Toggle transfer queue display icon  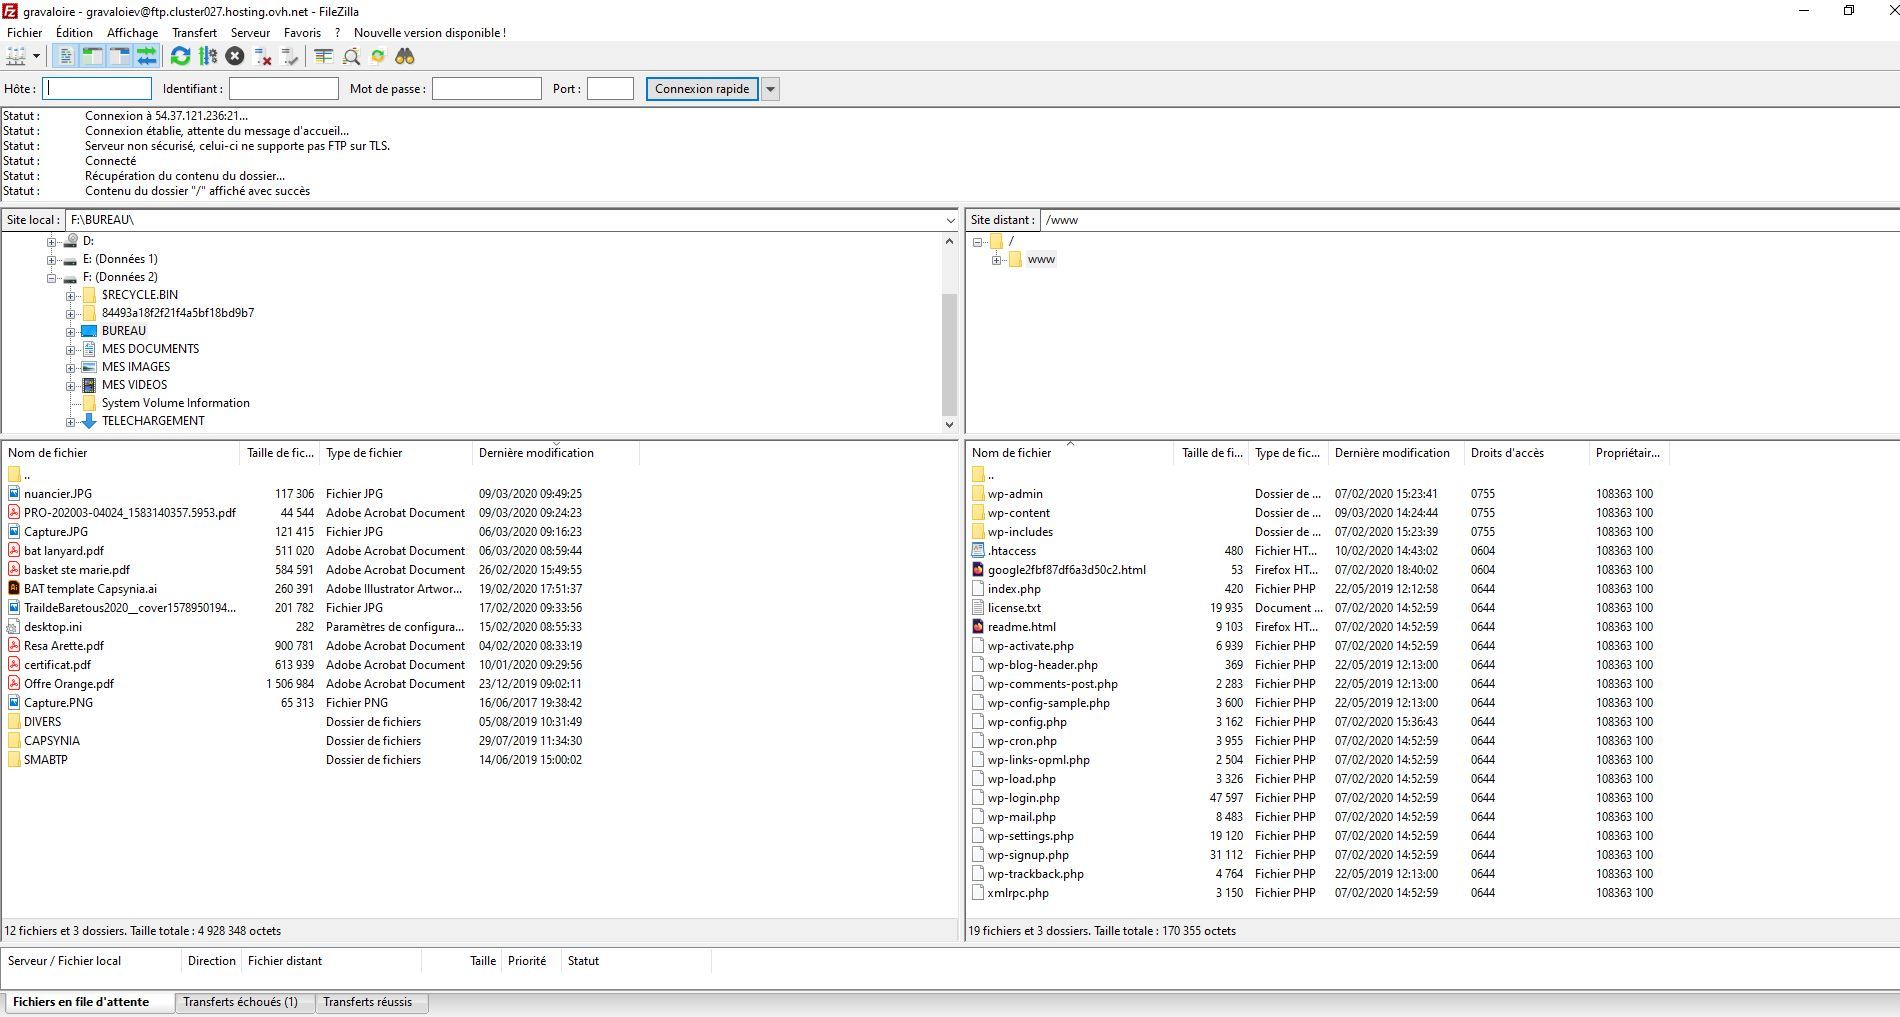(147, 57)
